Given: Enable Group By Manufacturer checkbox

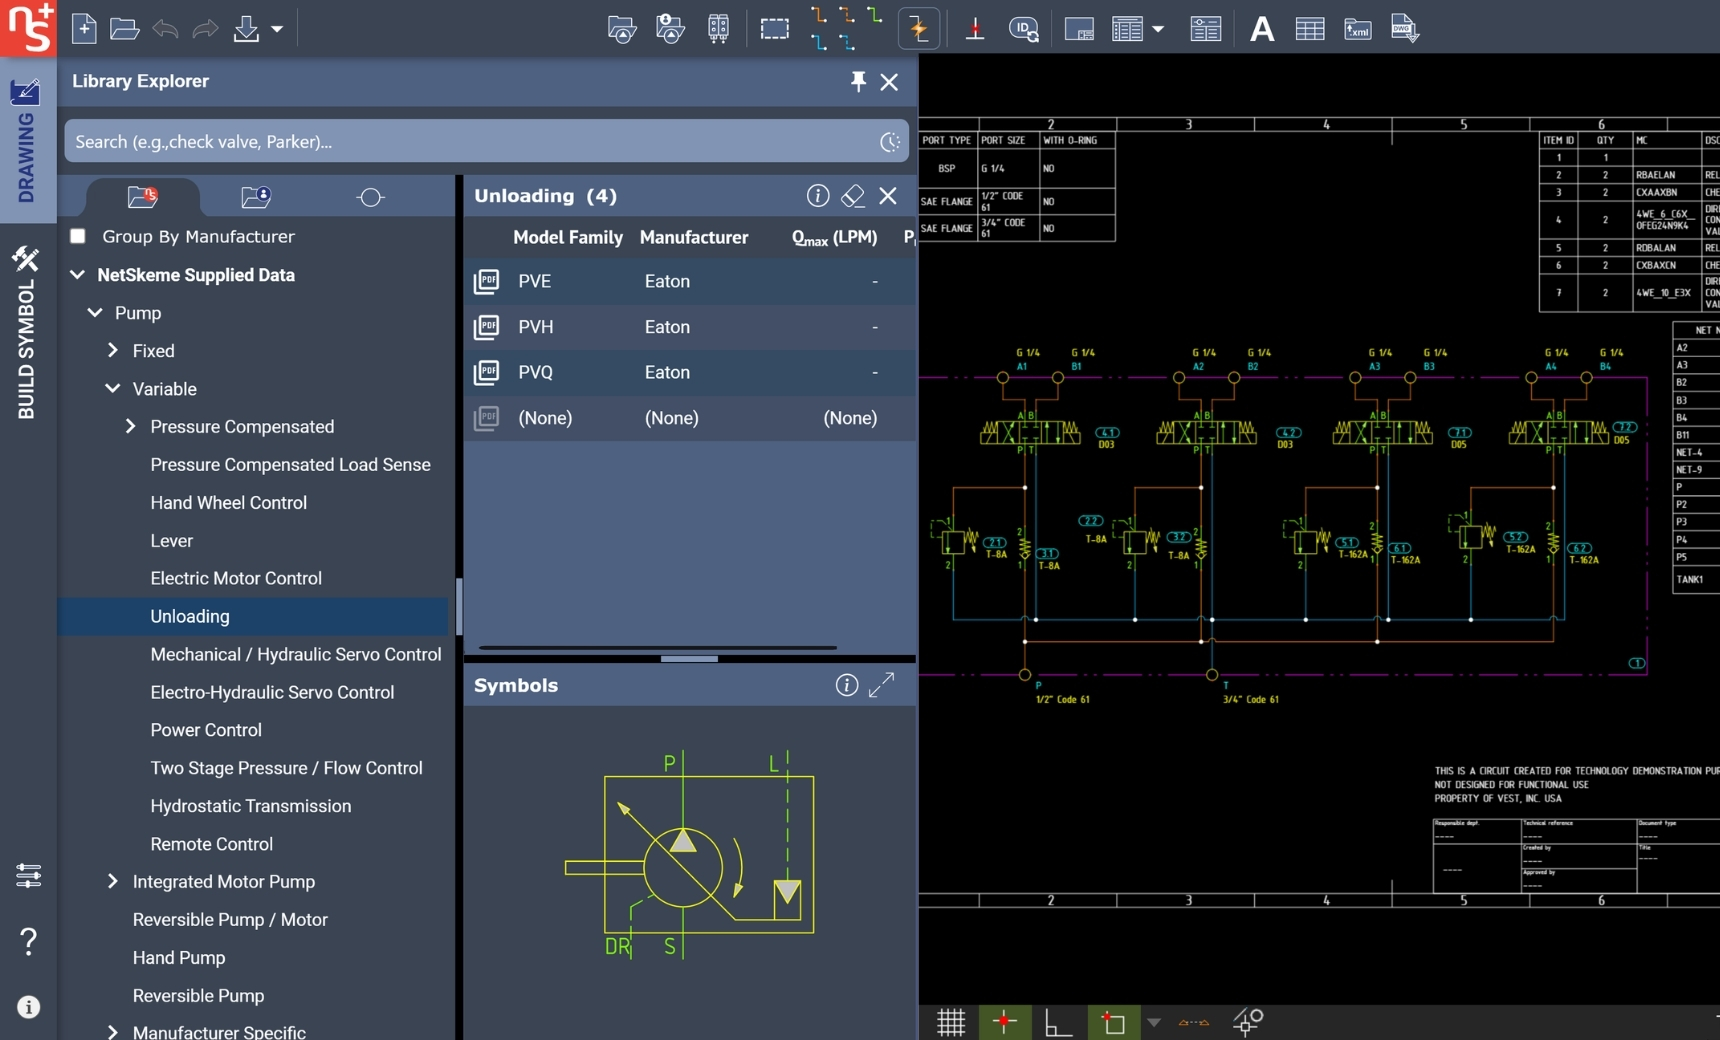Looking at the screenshot, I should (77, 236).
